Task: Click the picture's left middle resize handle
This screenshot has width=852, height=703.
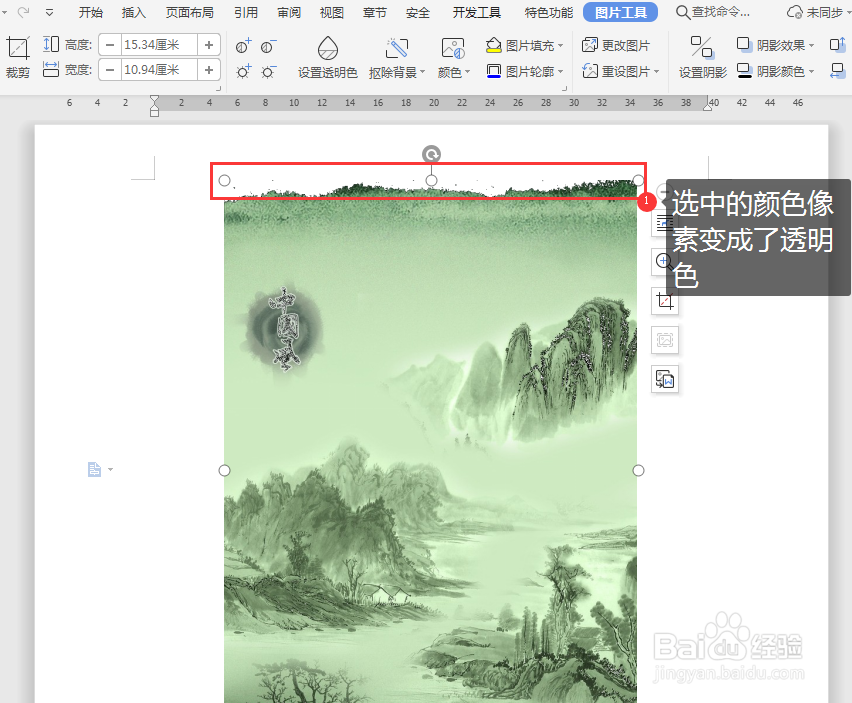Action: 224,470
